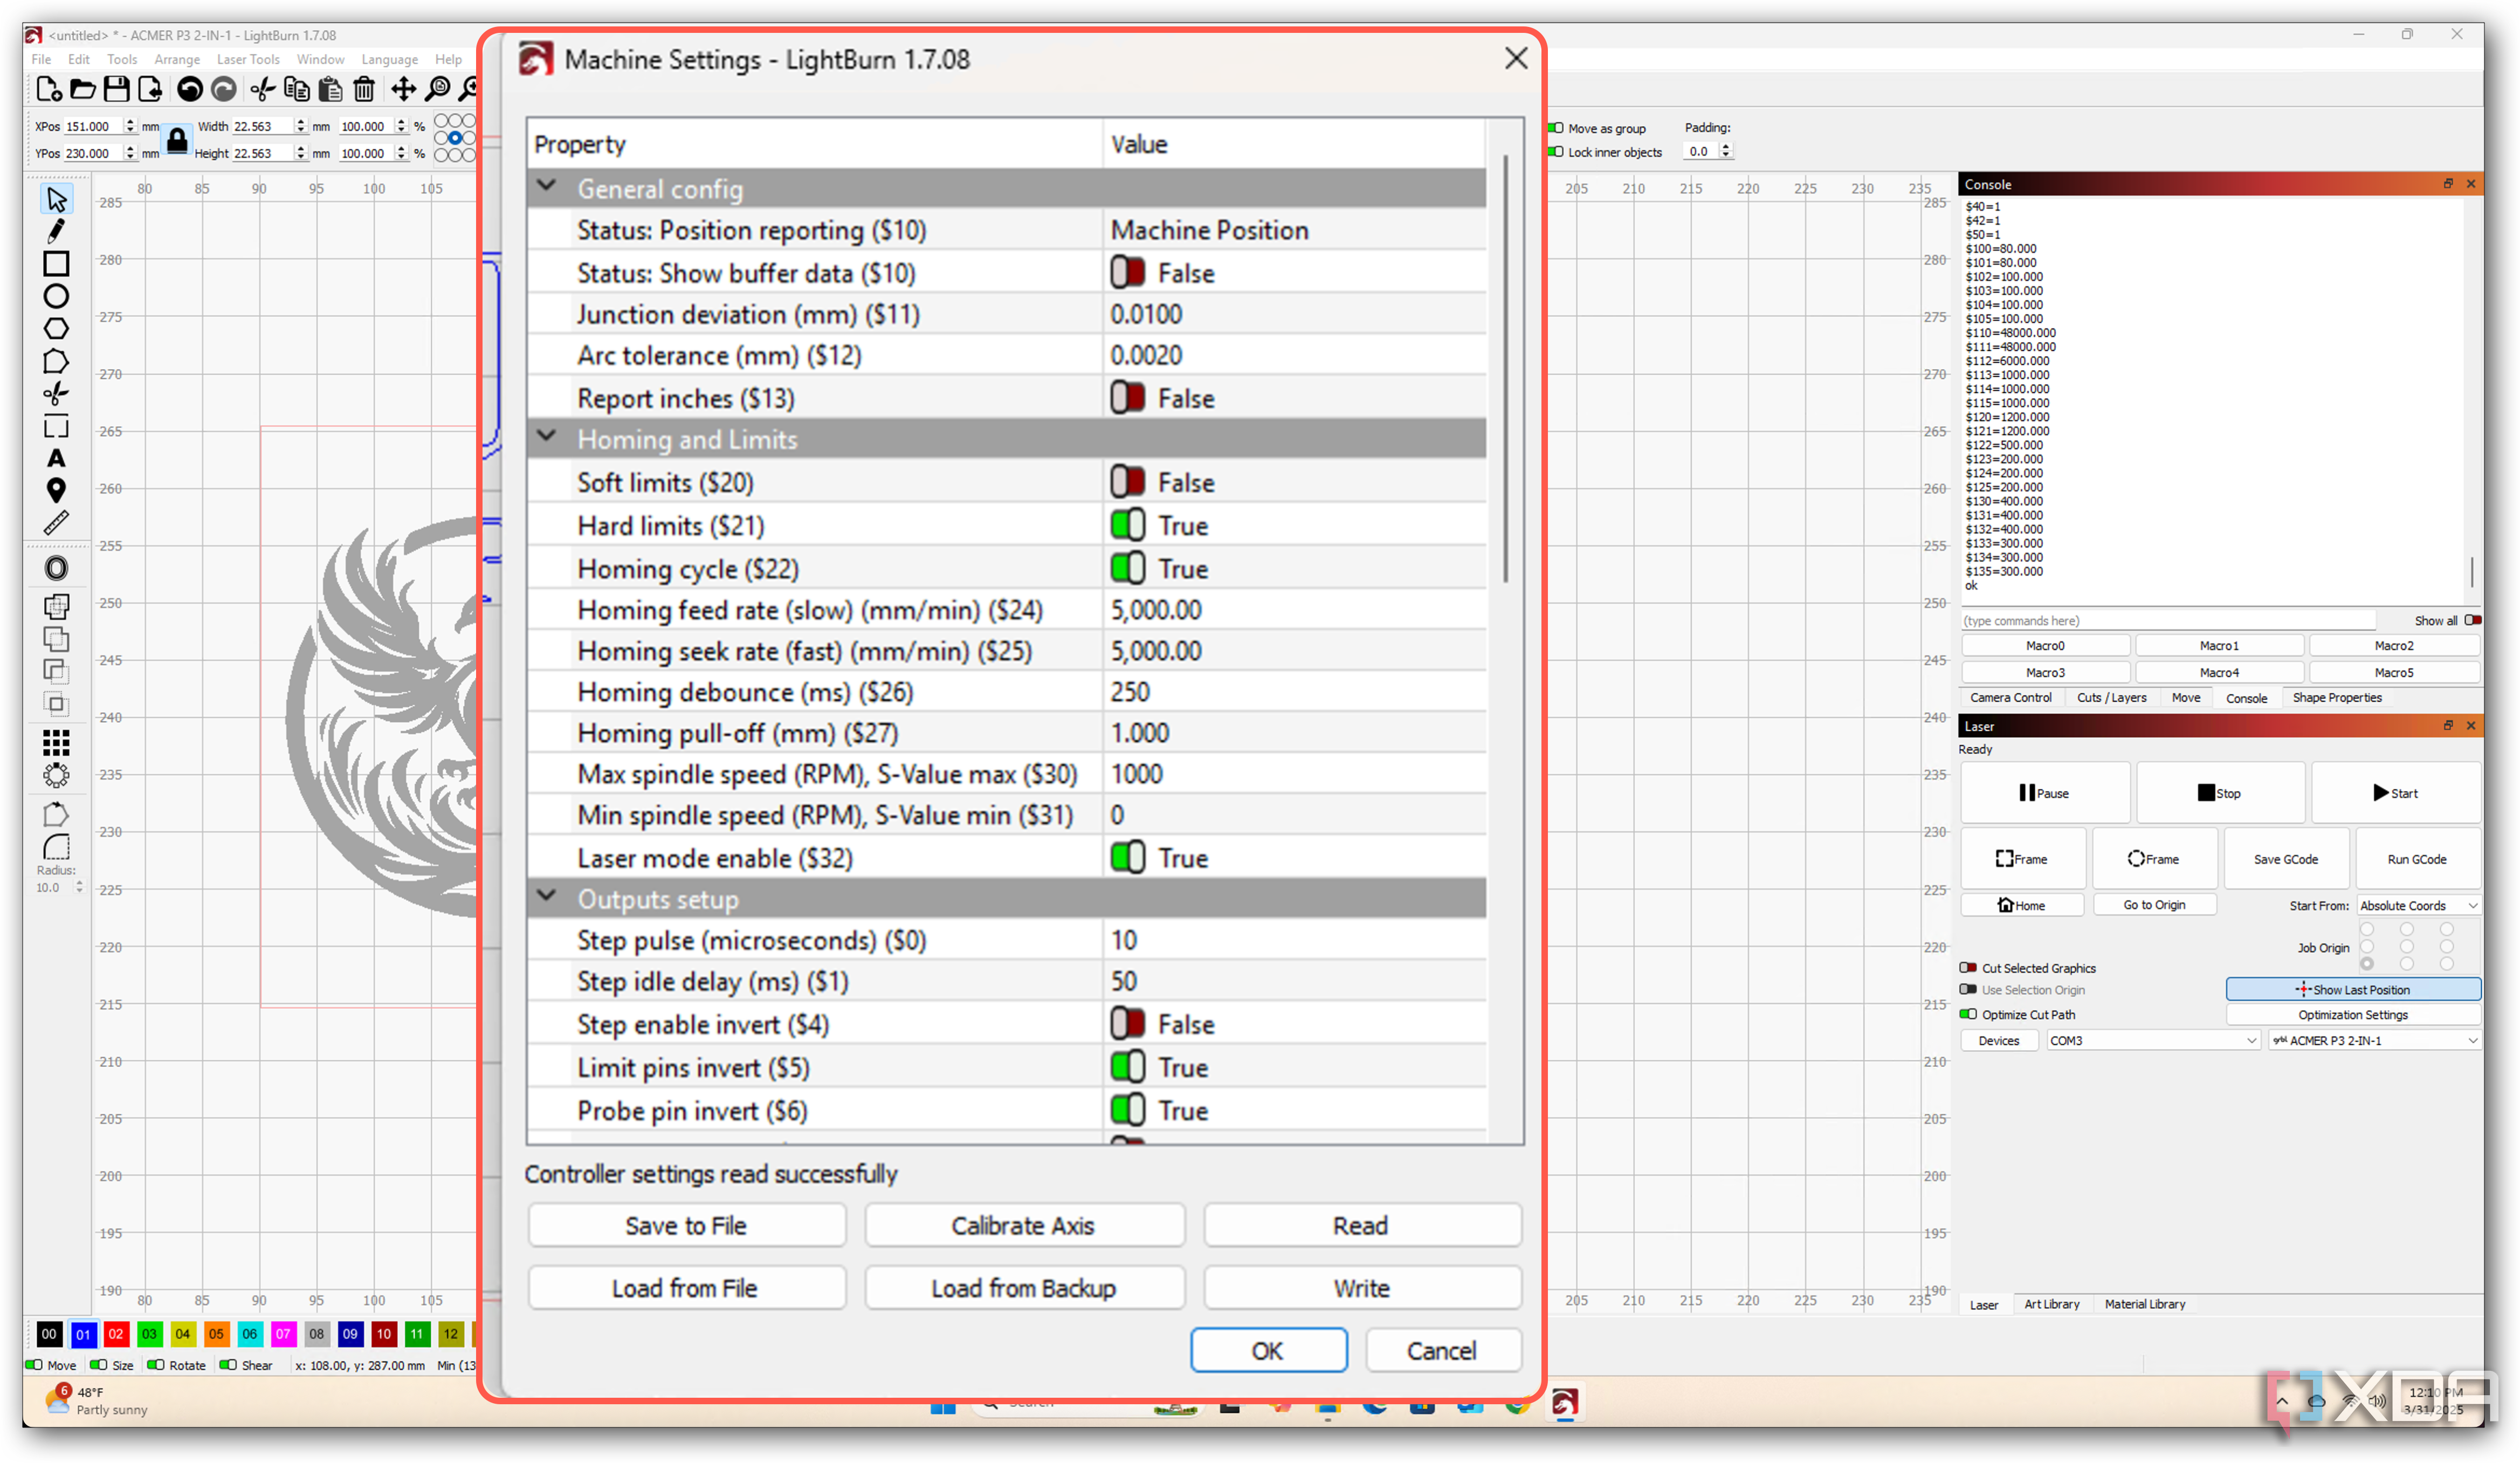Toggle Optimize Cut Path switch

coord(1968,1014)
